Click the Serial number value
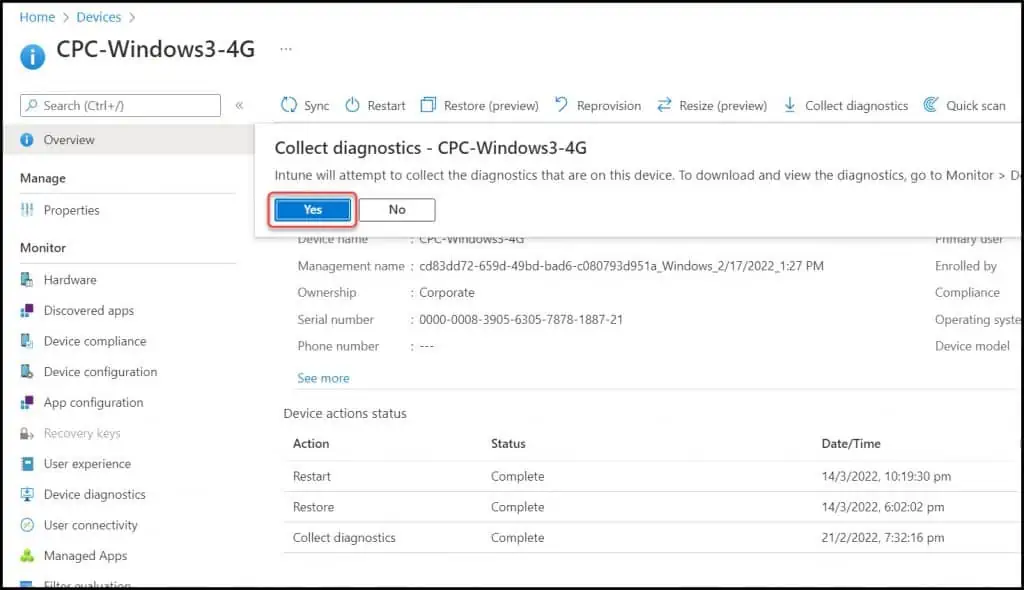 (x=521, y=320)
